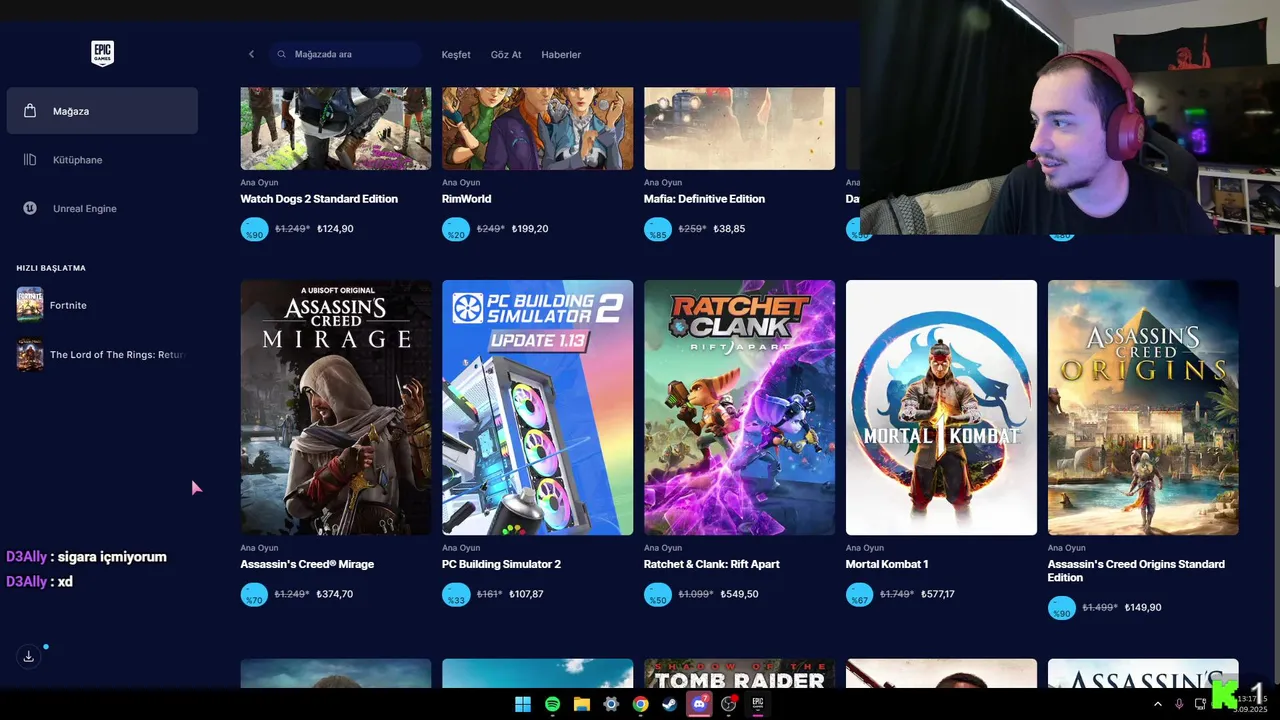Open the downloads icon at sidebar bottom
Image resolution: width=1280 pixels, height=720 pixels.
(29, 656)
